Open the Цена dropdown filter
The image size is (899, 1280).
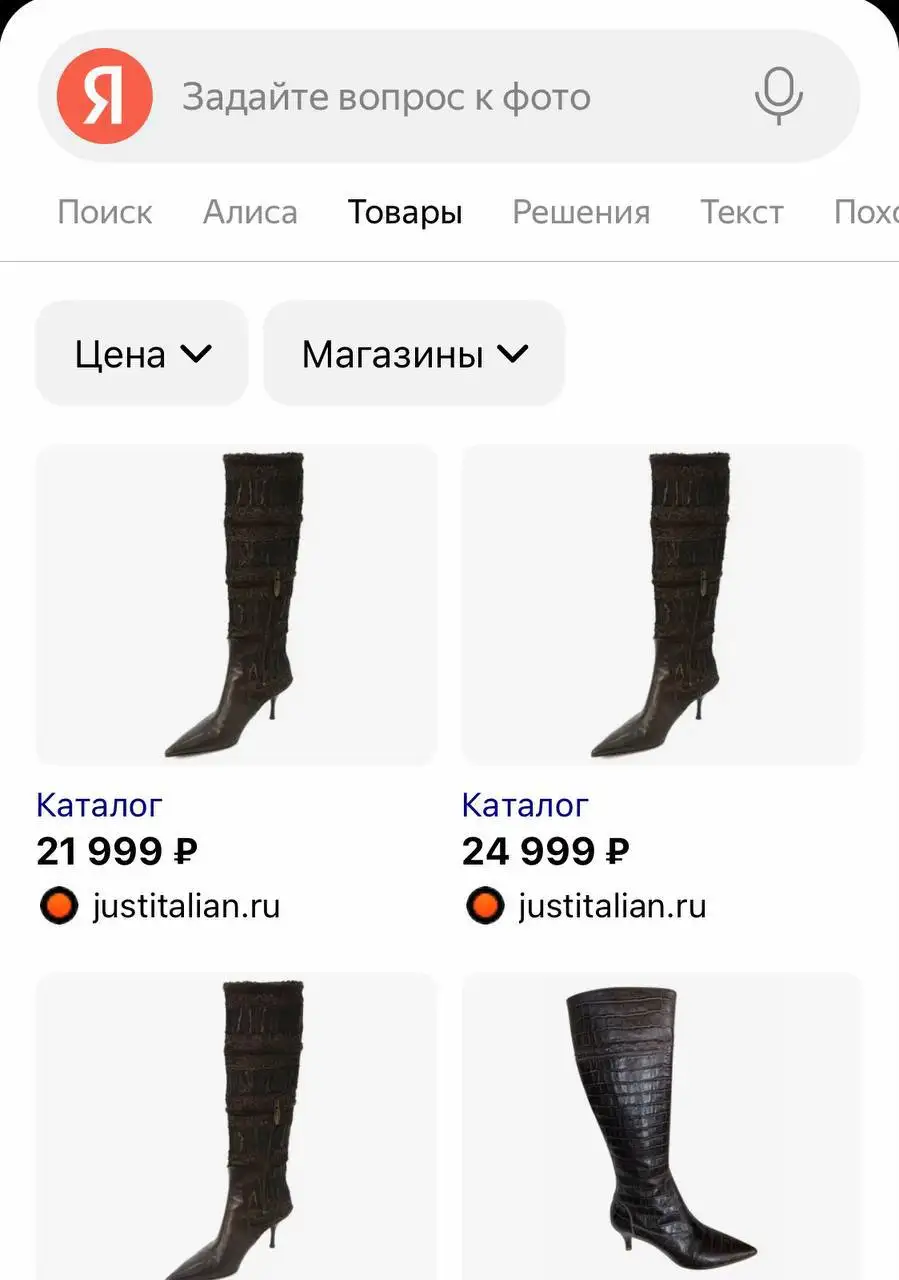142,353
